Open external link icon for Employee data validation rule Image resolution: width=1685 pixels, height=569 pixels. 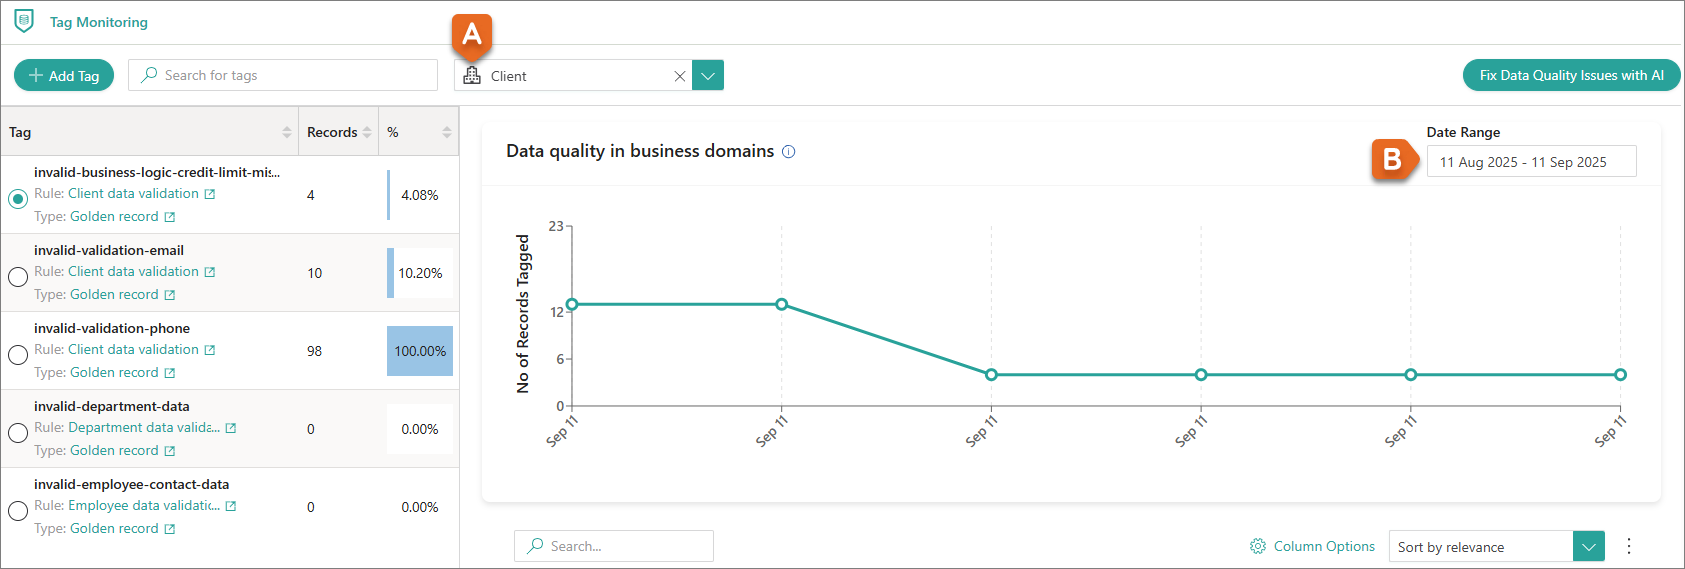click(231, 506)
